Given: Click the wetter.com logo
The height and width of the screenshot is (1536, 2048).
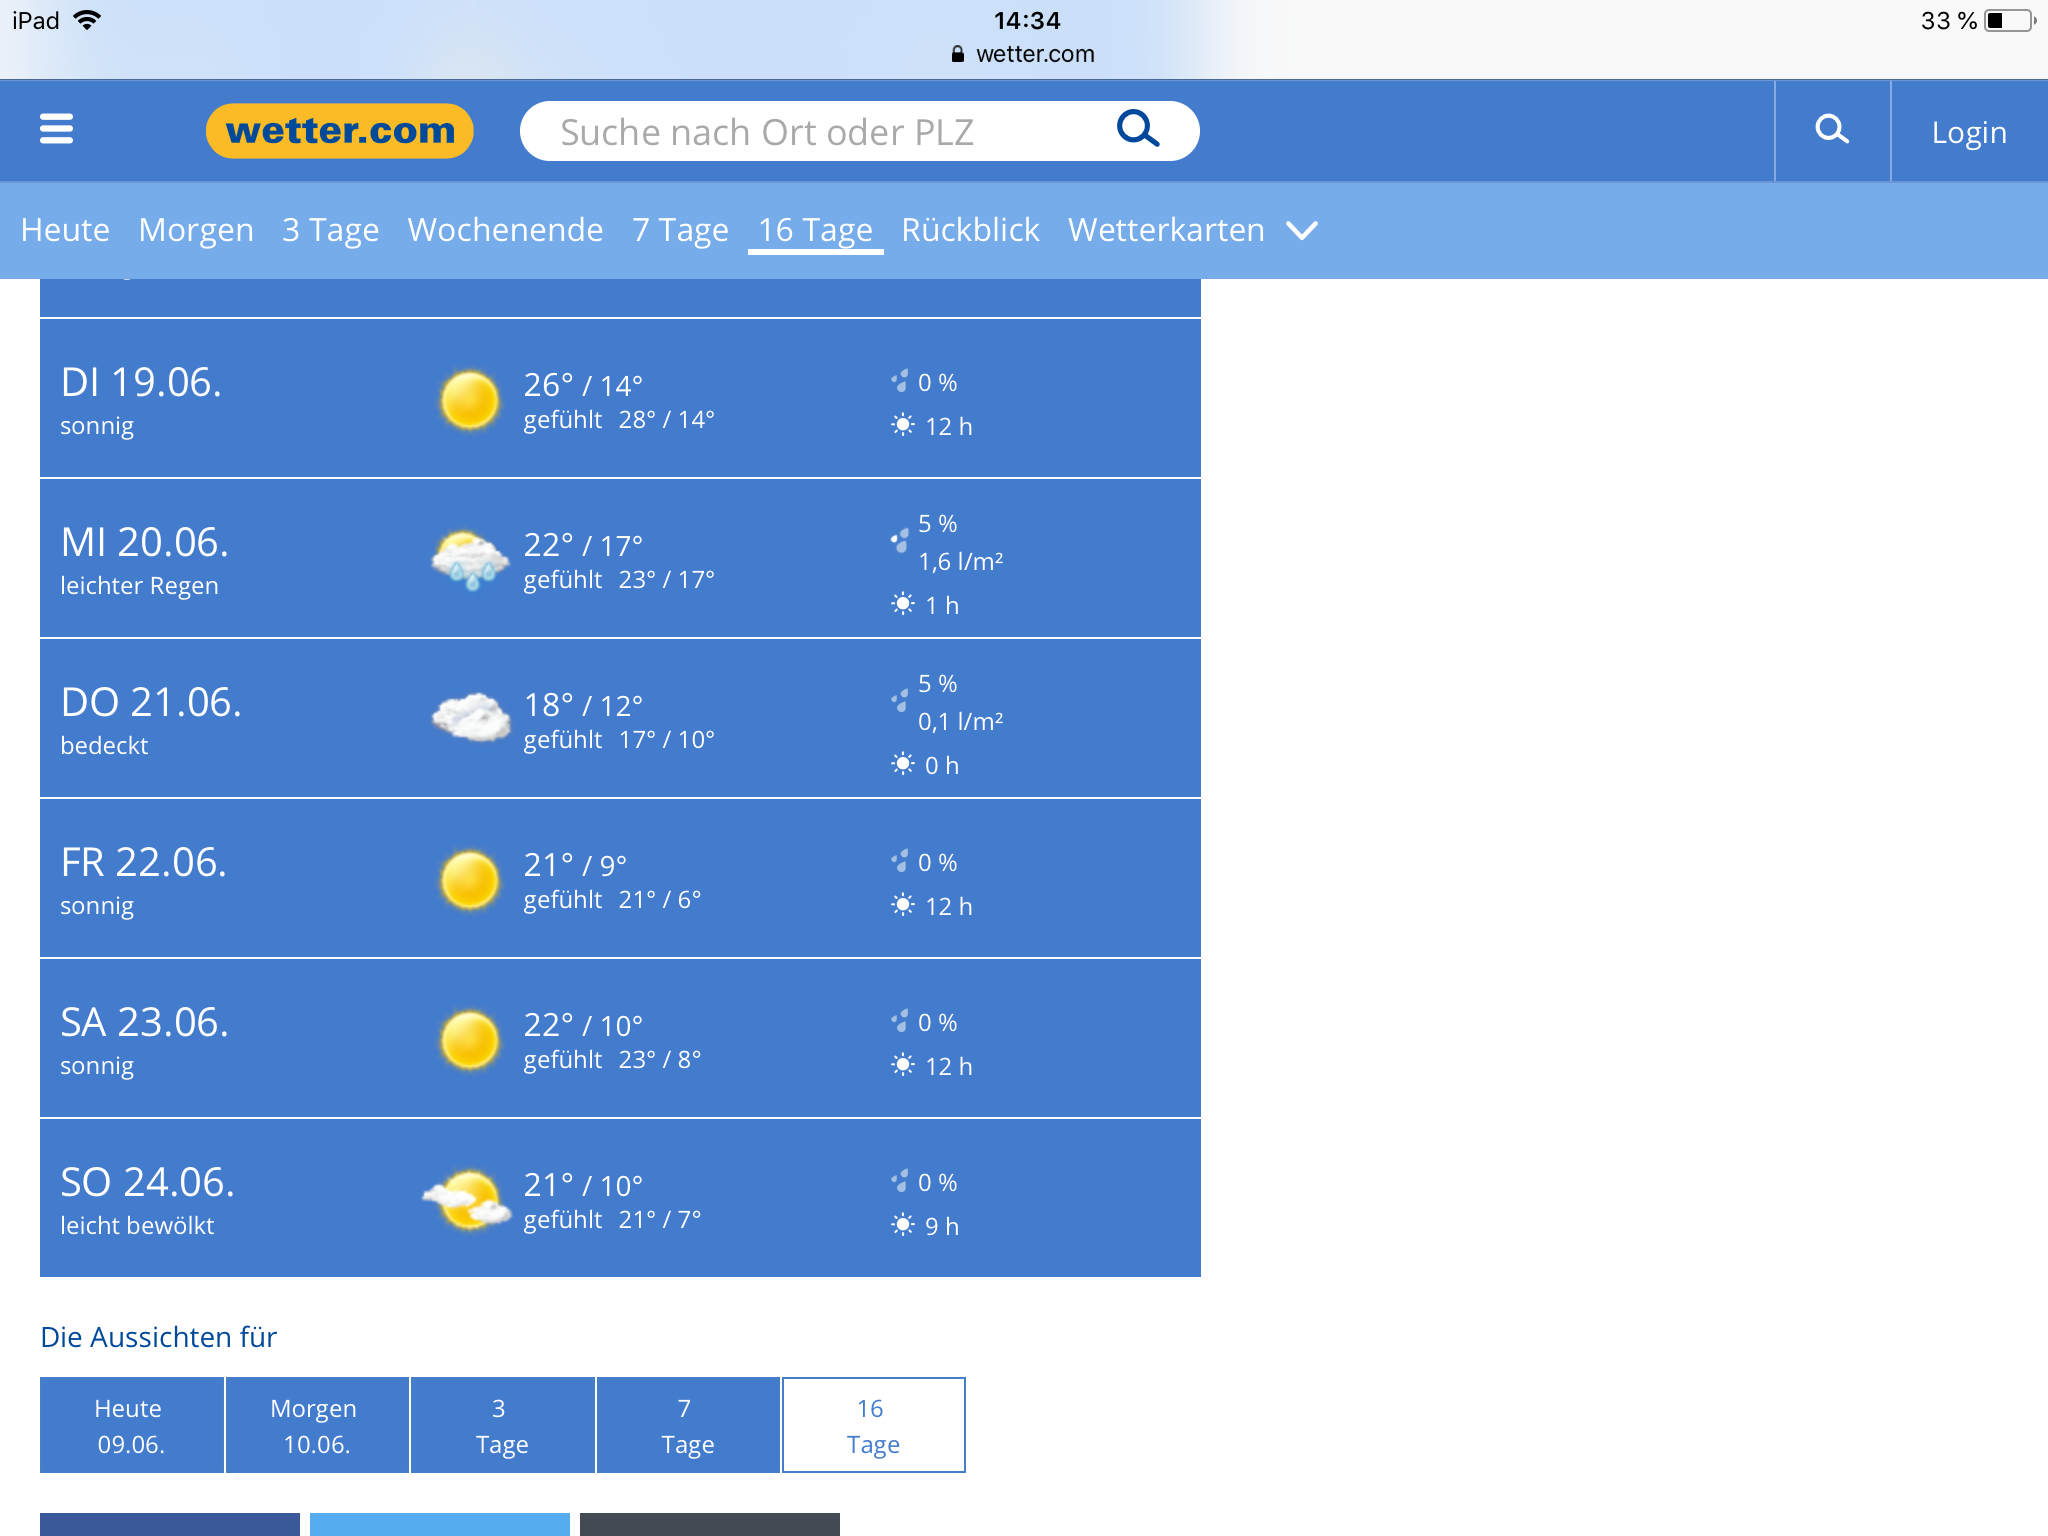Looking at the screenshot, I should pos(340,131).
